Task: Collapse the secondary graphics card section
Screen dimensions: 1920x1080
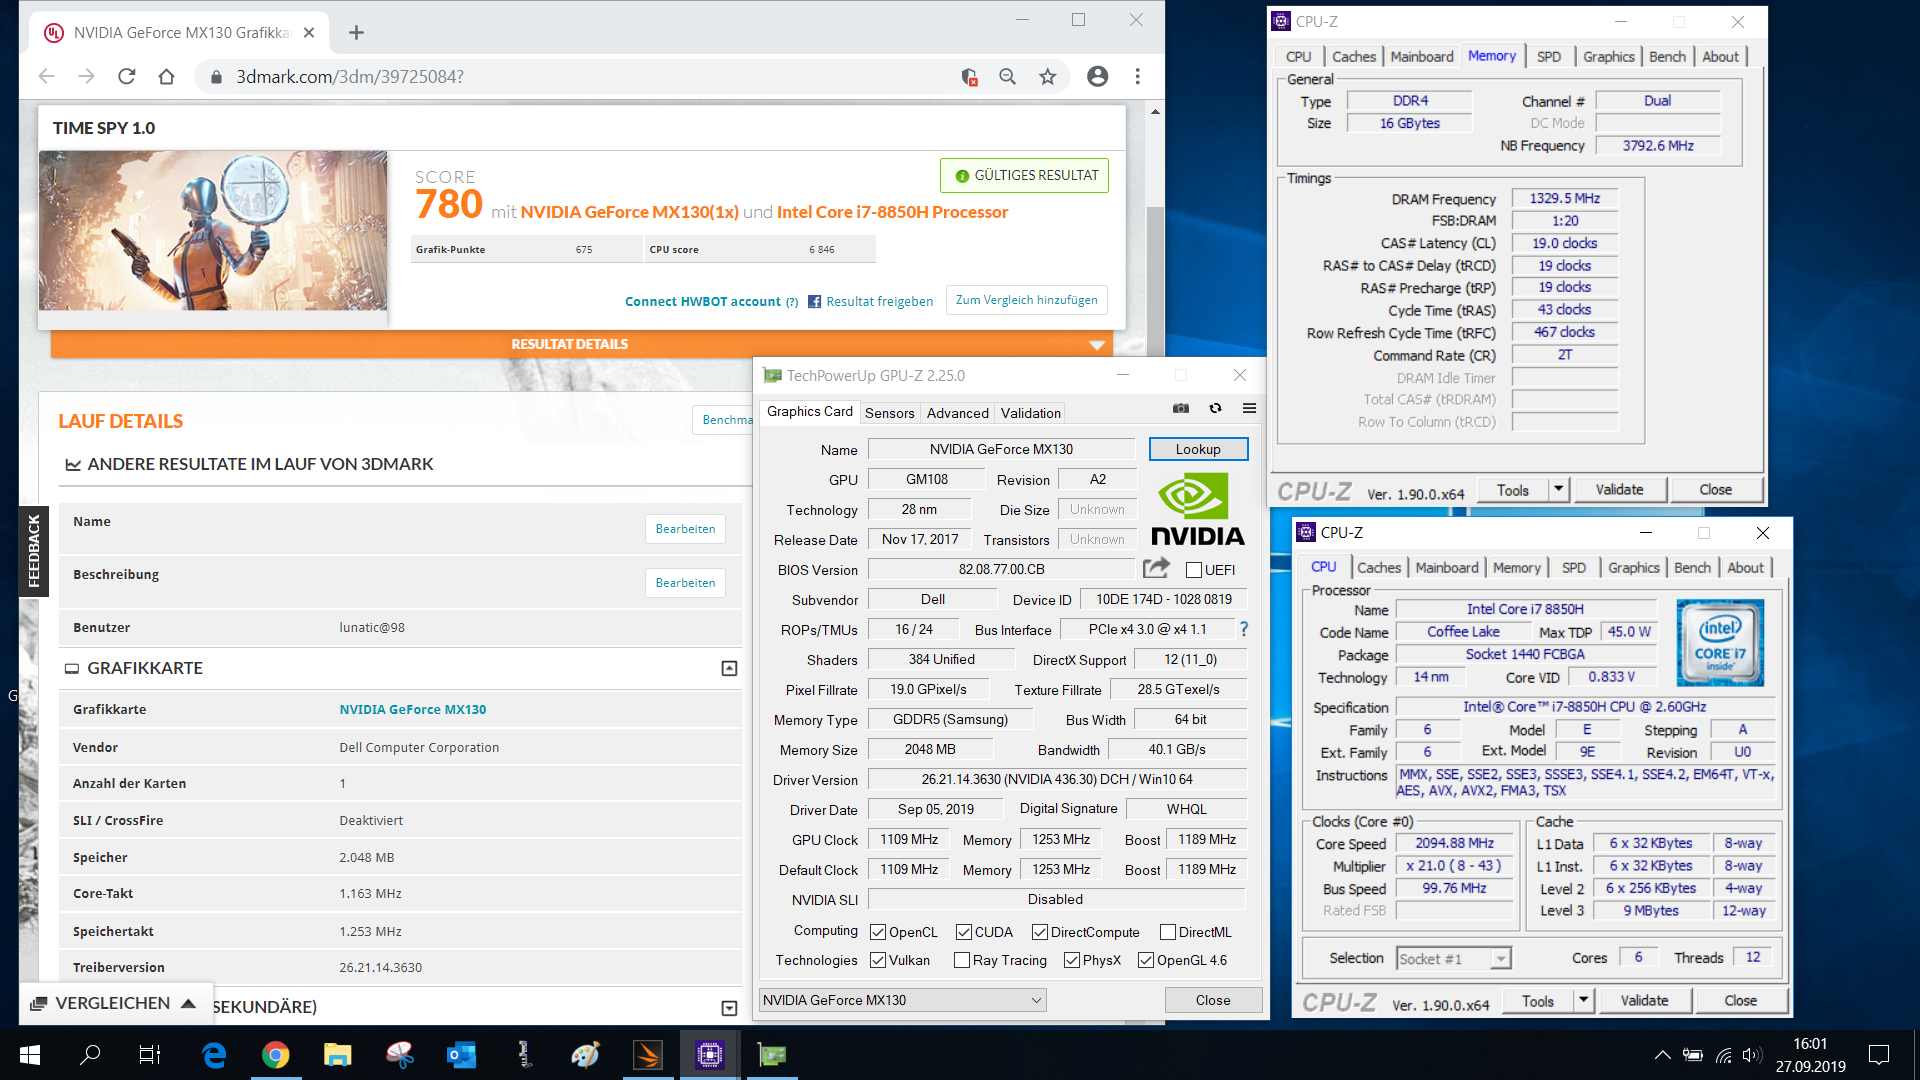Action: click(729, 1008)
